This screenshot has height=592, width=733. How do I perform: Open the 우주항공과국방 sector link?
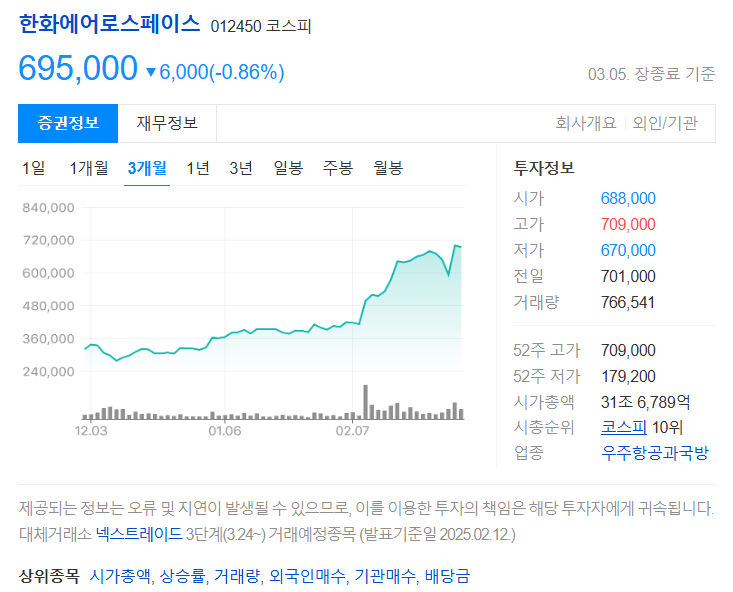click(655, 453)
